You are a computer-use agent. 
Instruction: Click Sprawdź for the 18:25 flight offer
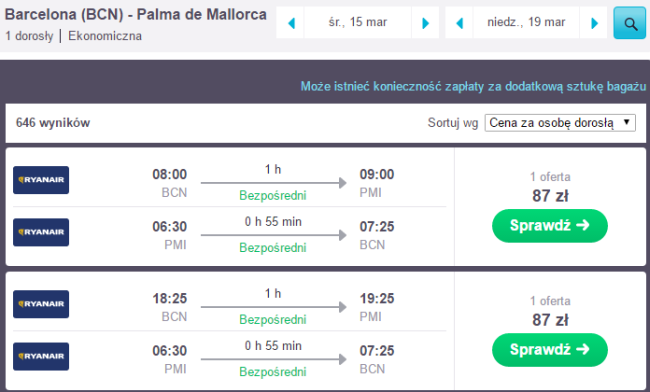coord(550,350)
